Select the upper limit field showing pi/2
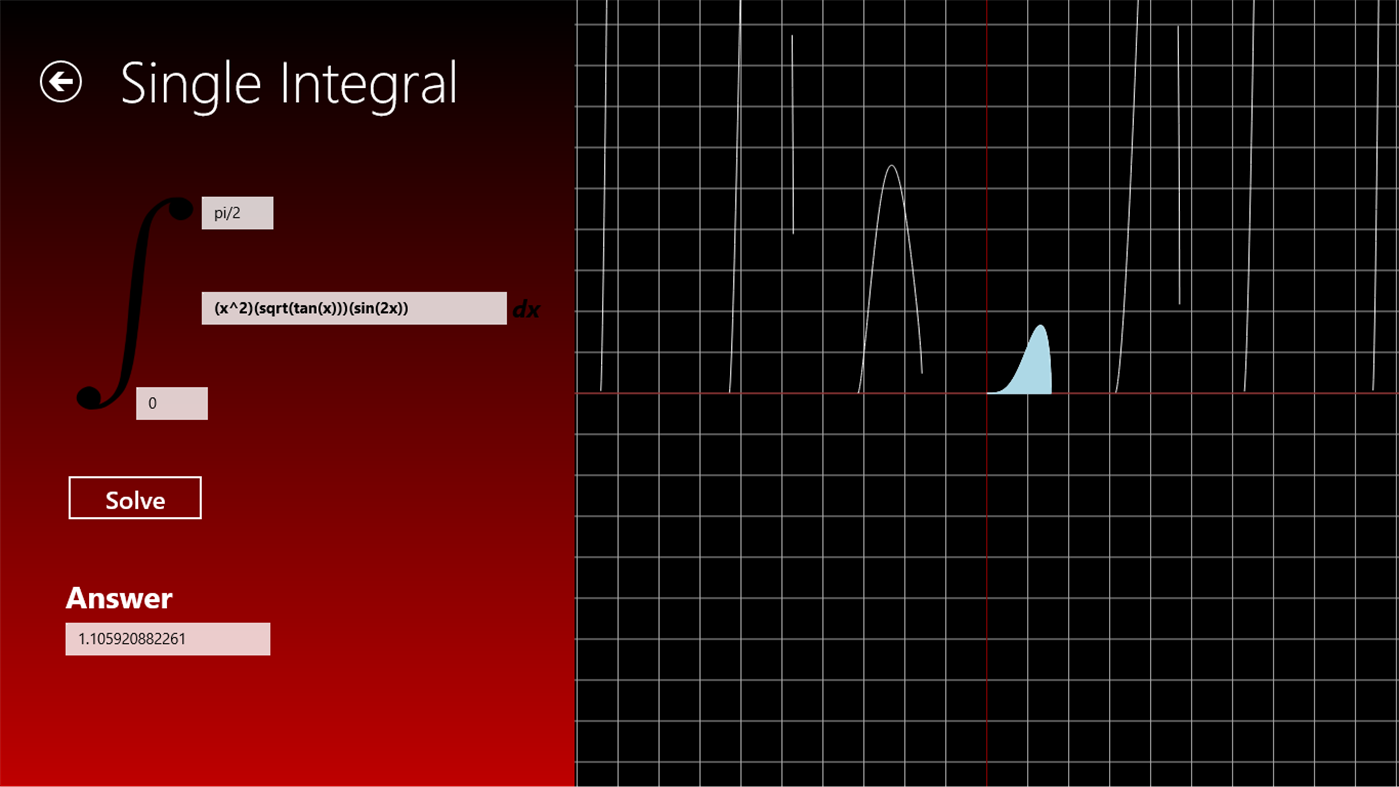Image resolution: width=1399 pixels, height=787 pixels. tap(237, 212)
